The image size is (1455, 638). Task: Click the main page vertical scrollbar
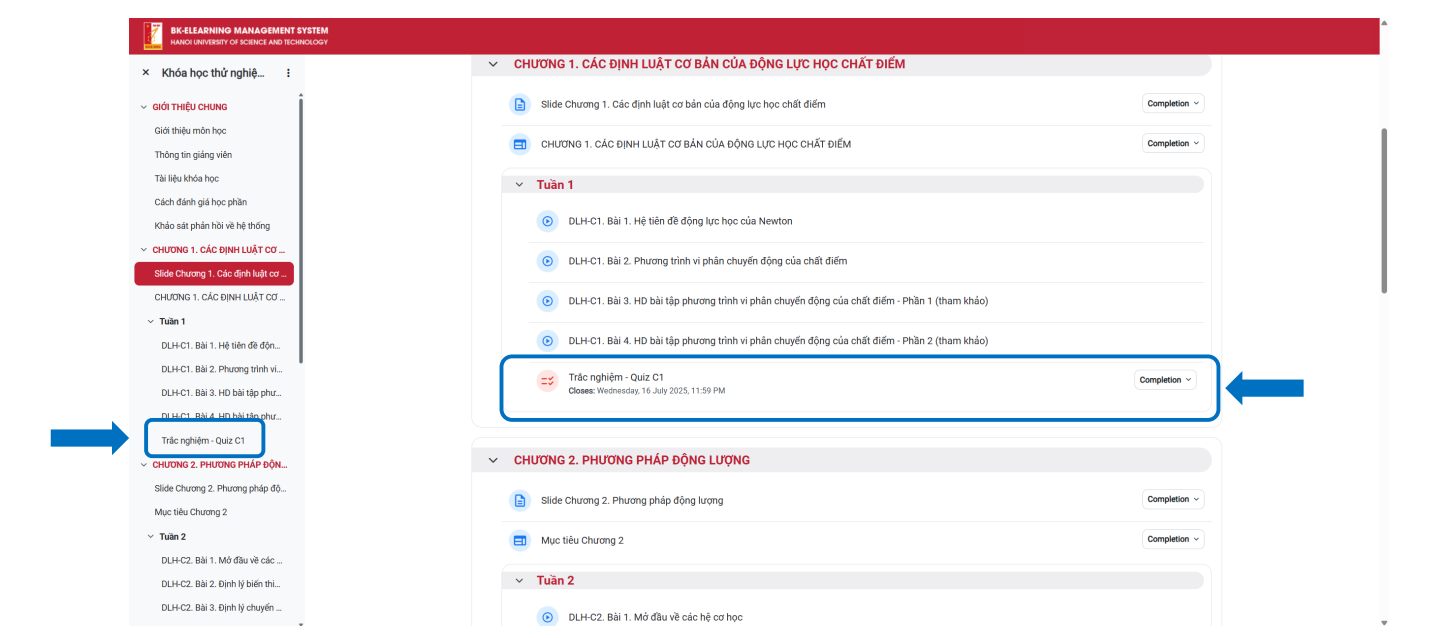coord(1384,210)
